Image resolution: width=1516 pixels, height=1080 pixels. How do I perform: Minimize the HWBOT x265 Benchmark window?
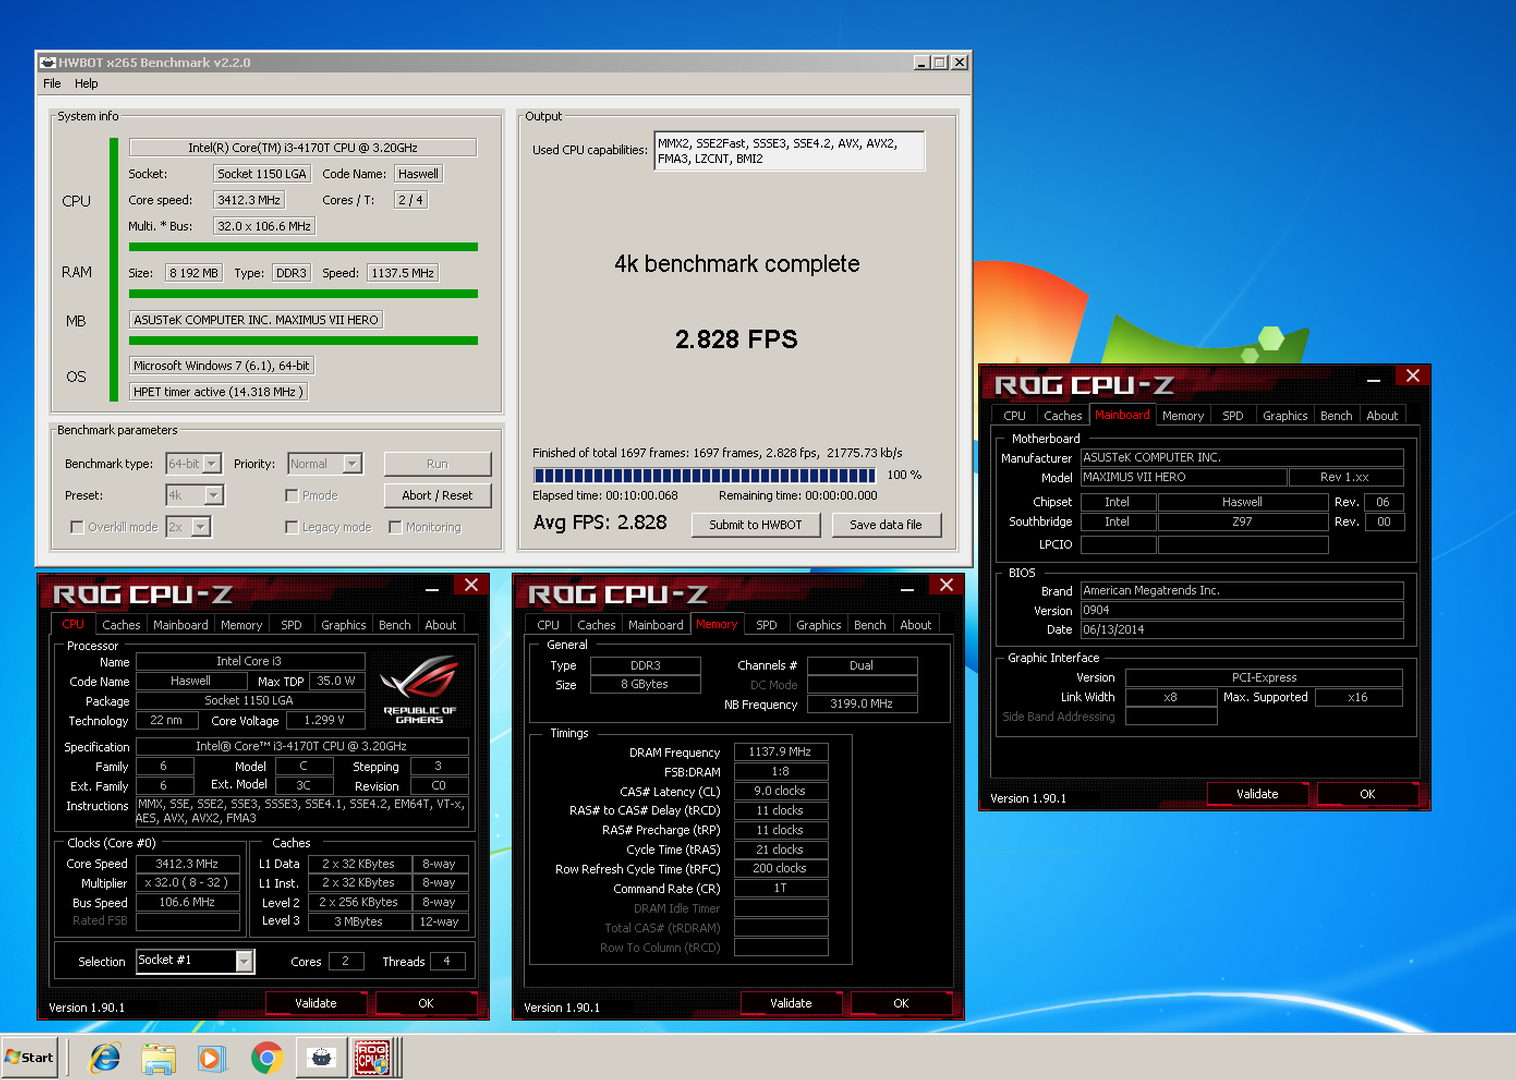pyautogui.click(x=923, y=62)
